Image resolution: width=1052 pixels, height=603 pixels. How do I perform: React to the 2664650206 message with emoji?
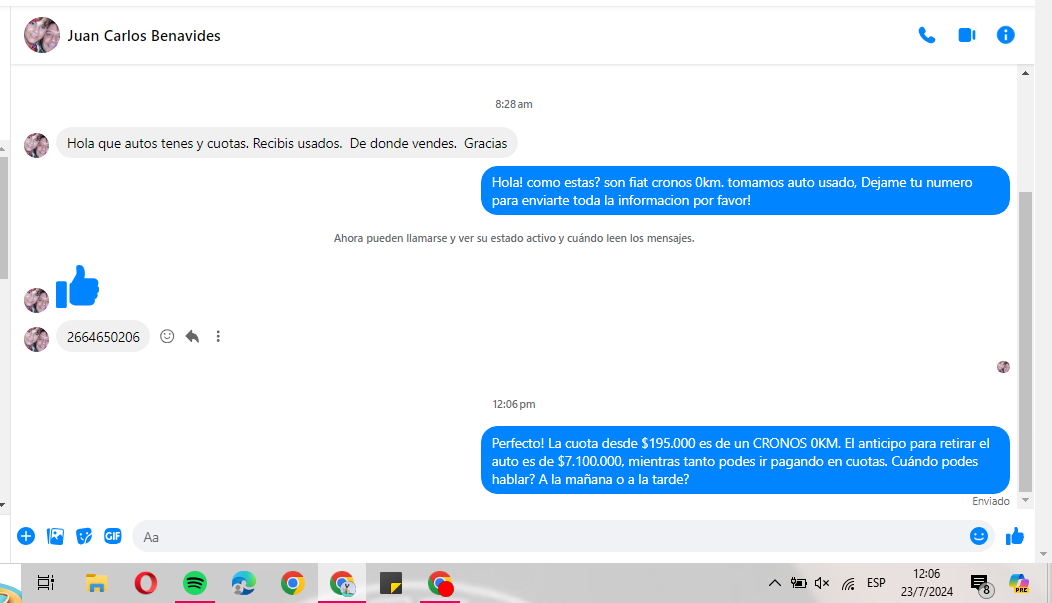[x=167, y=336]
